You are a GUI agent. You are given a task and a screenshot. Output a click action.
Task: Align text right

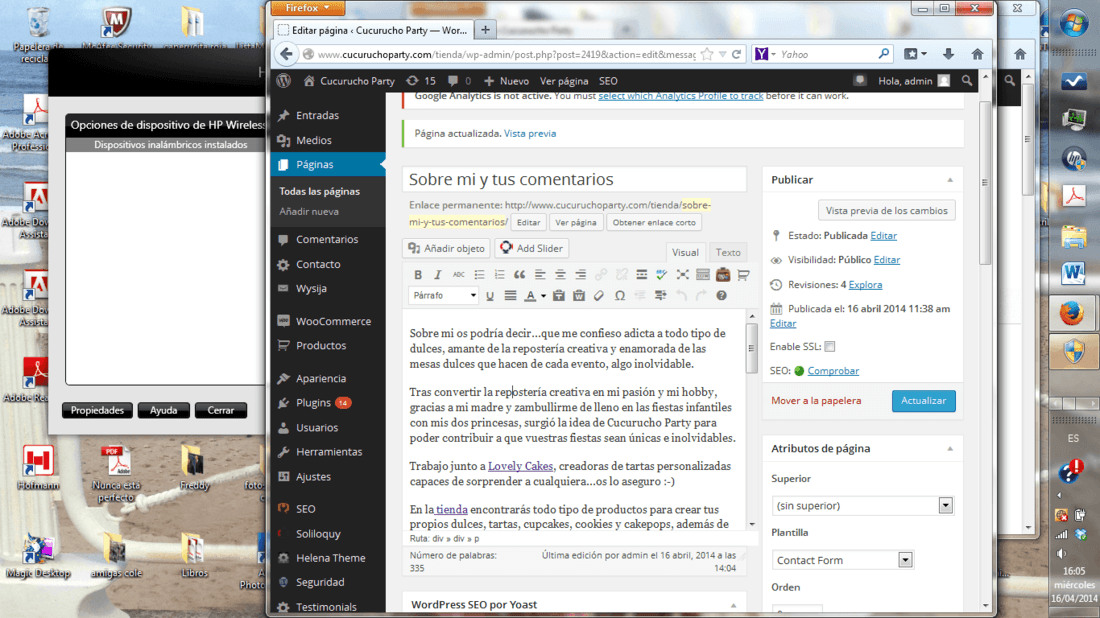(580, 275)
